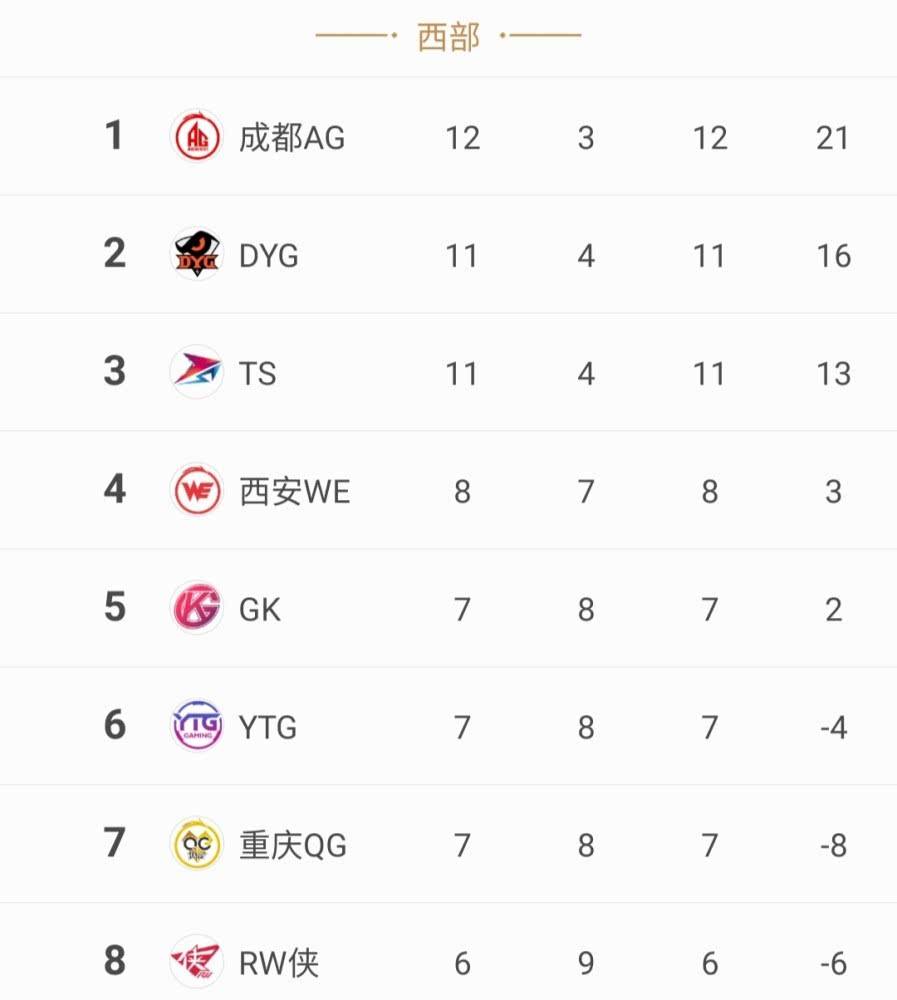Screen dimensions: 897x1000
Task: Open the DYG team name link
Action: pyautogui.click(x=269, y=256)
